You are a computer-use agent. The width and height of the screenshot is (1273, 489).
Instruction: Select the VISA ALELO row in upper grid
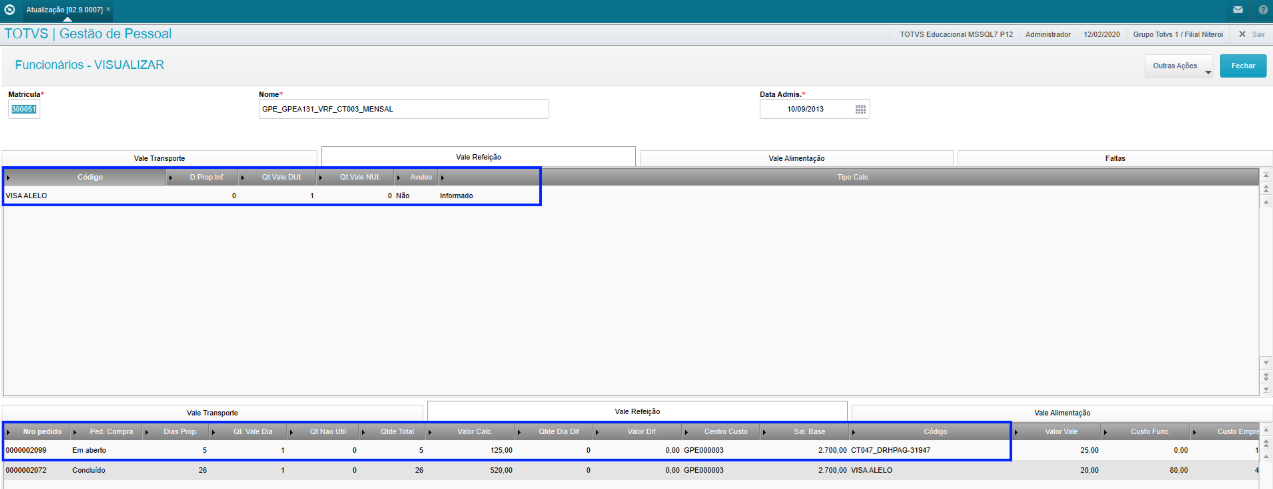(x=630, y=196)
